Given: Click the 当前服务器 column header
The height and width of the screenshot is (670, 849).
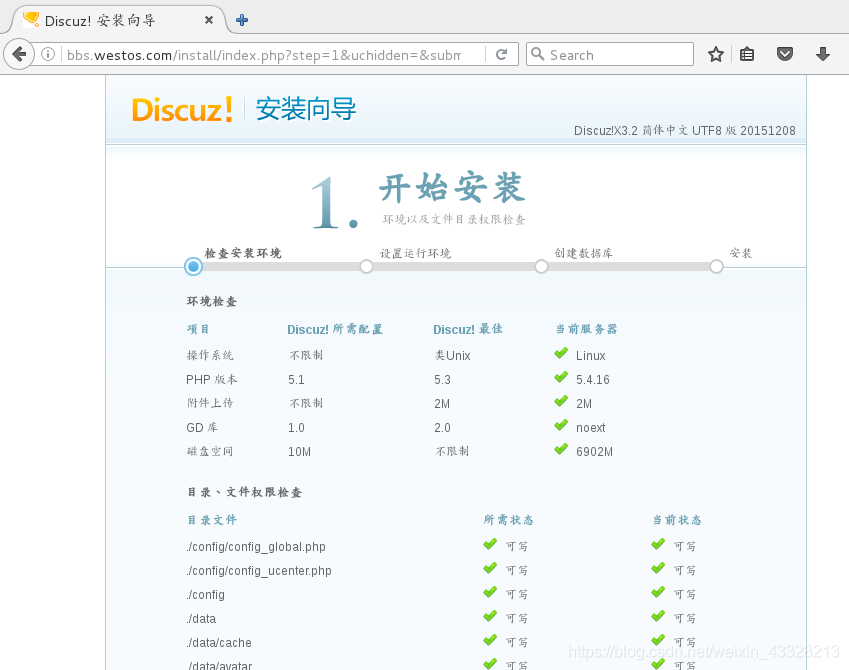Looking at the screenshot, I should click(x=586, y=329).
